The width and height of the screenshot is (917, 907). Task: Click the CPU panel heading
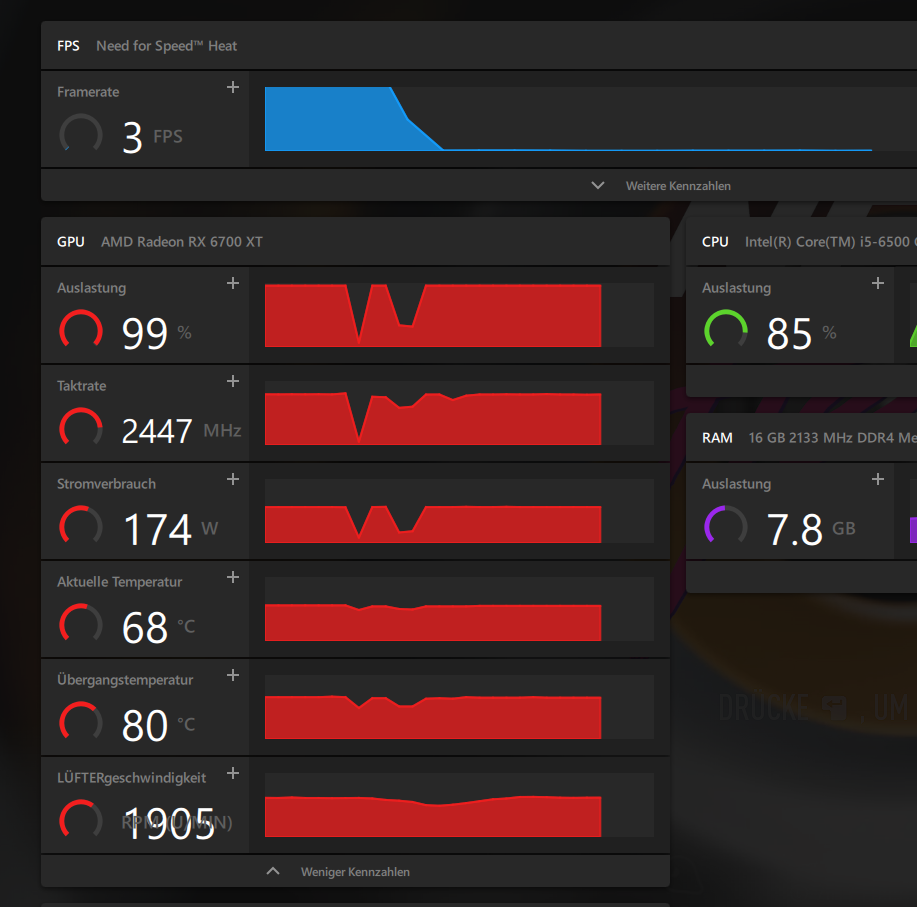coord(715,242)
